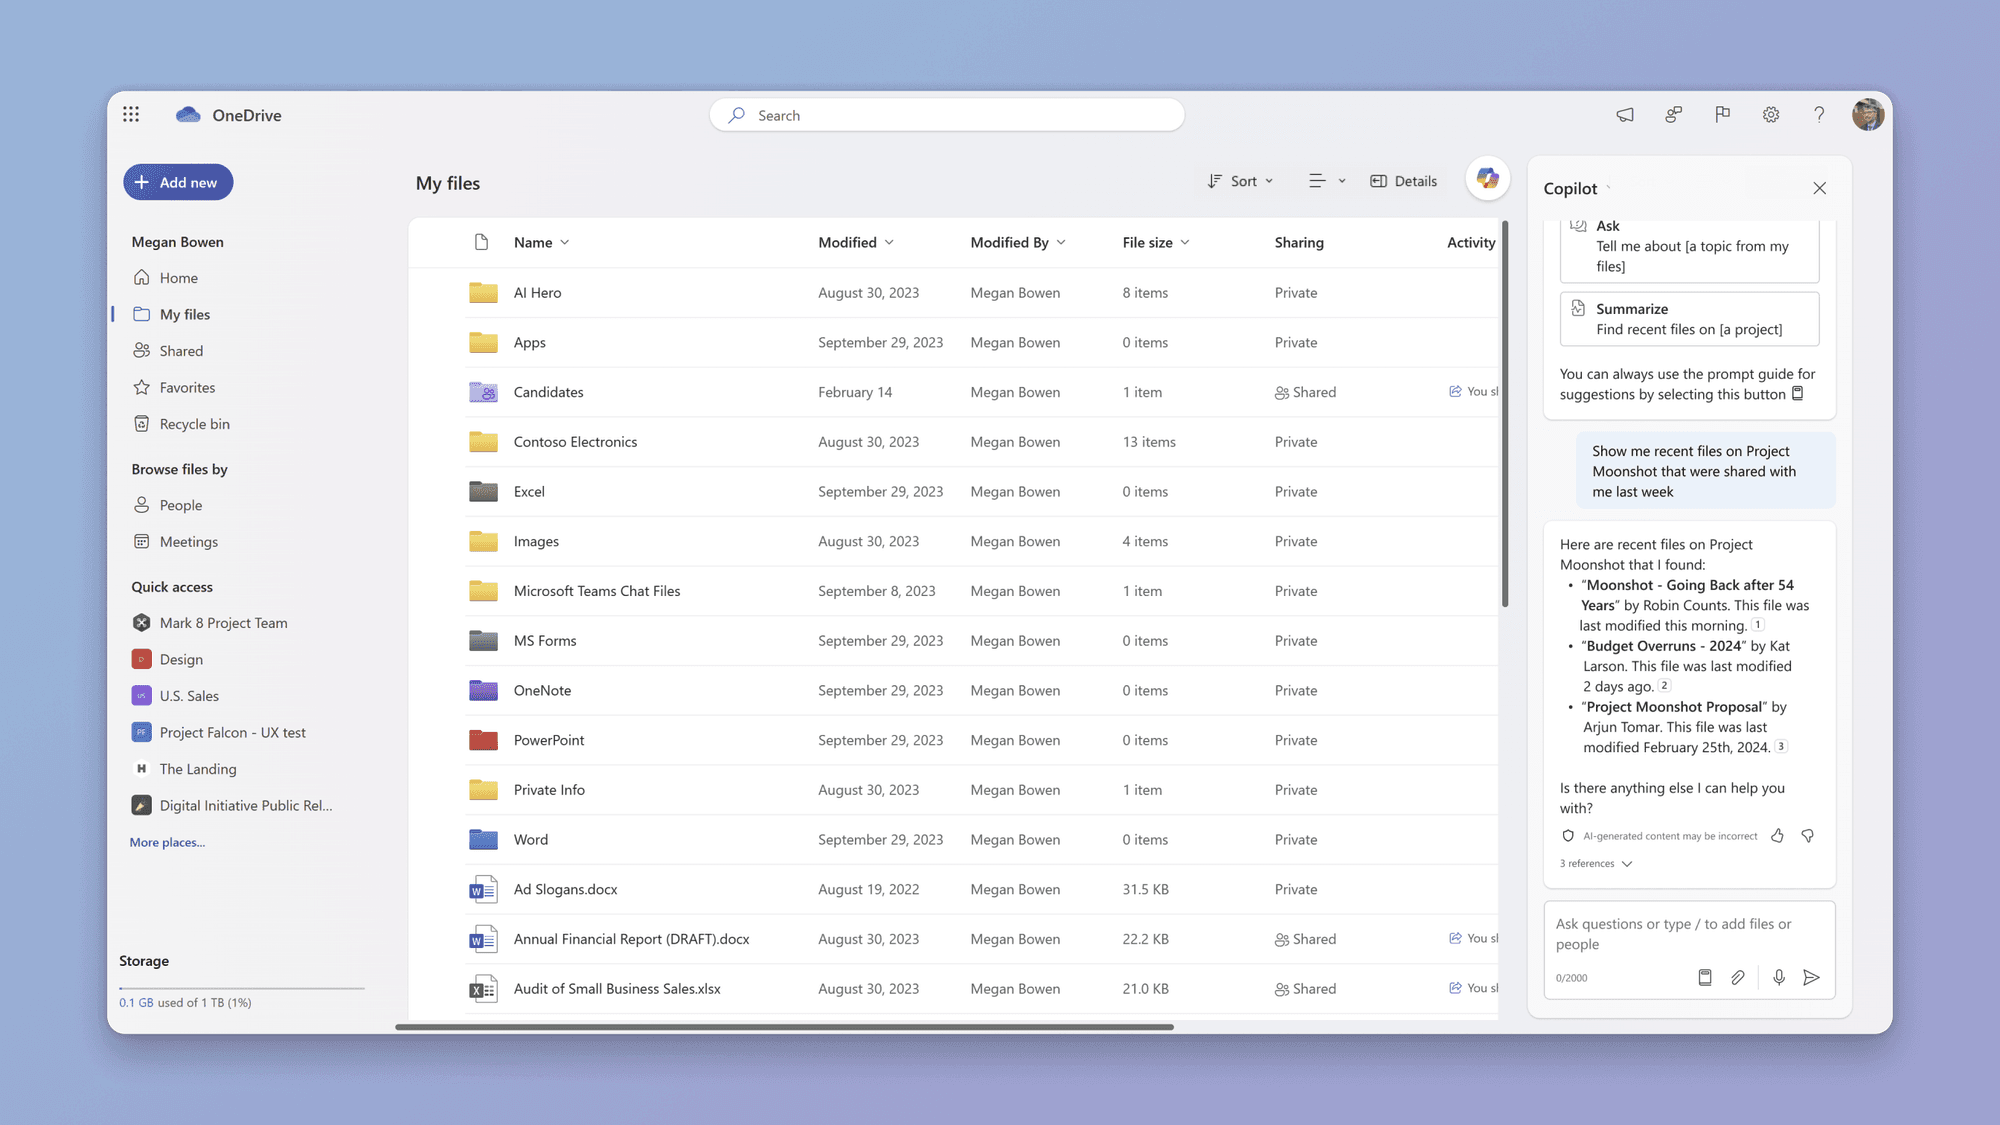Click the file type column header icon
This screenshot has width=2000, height=1125.
[481, 242]
